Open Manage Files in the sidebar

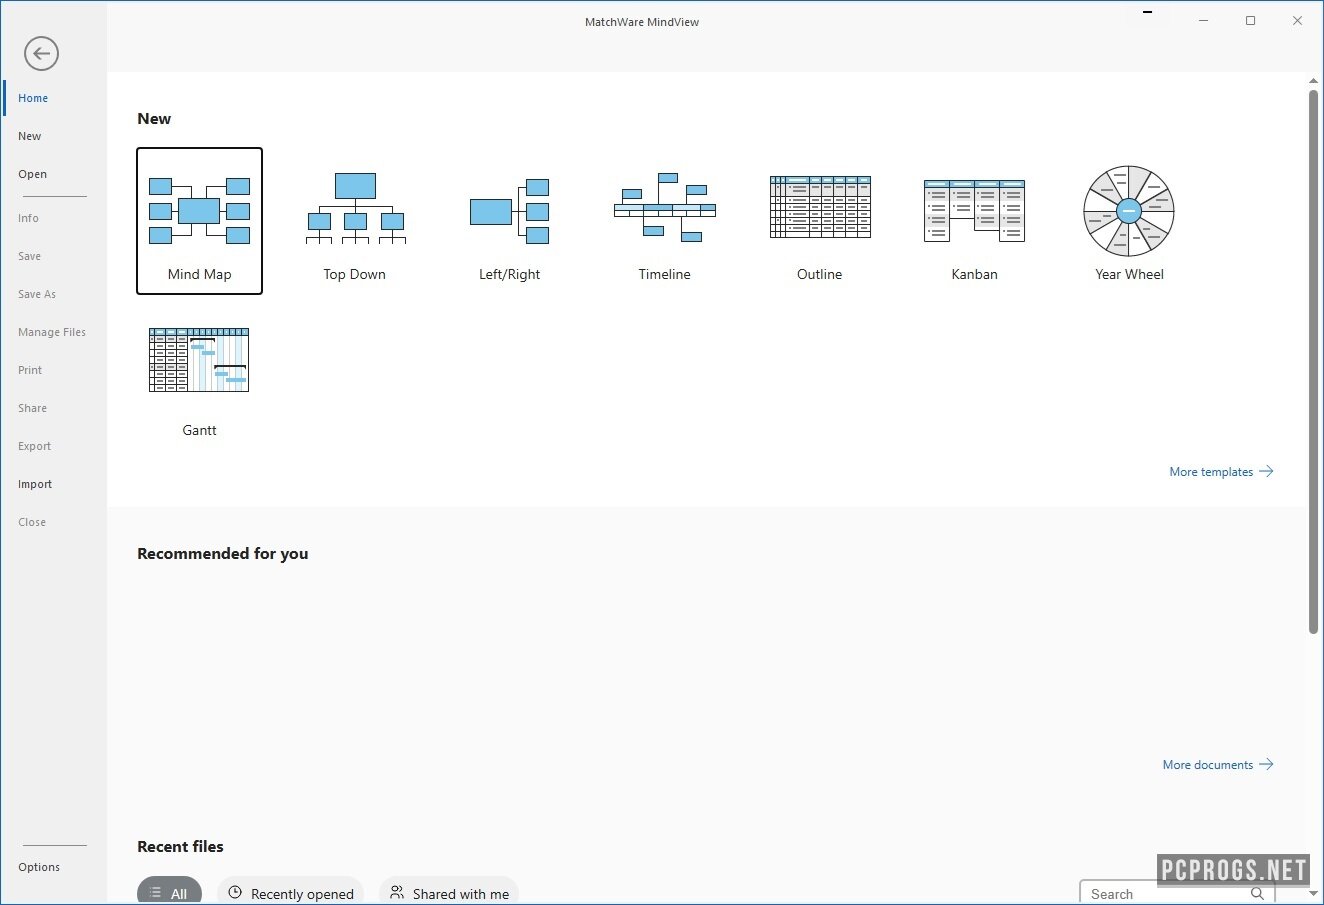click(52, 332)
